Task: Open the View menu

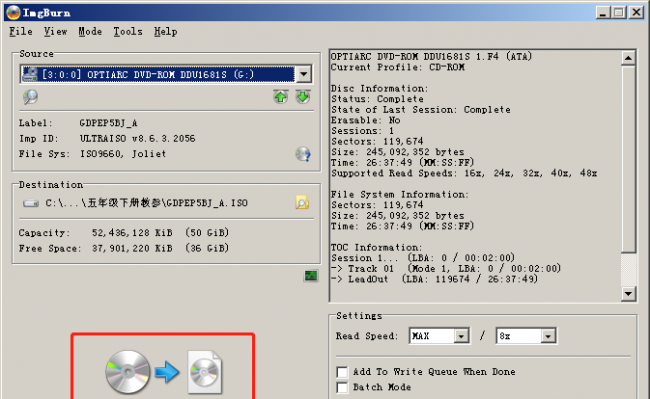Action: pos(56,31)
